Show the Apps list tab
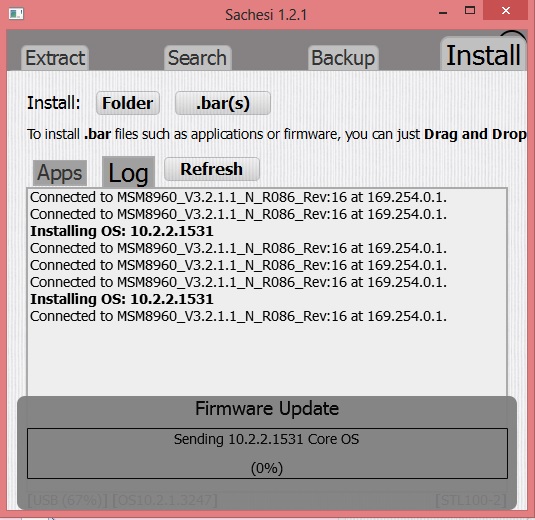This screenshot has height=520, width=535. [x=60, y=173]
